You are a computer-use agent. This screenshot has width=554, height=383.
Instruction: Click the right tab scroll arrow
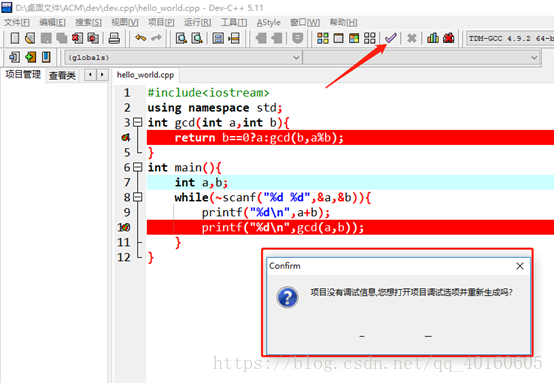pyautogui.click(x=102, y=75)
